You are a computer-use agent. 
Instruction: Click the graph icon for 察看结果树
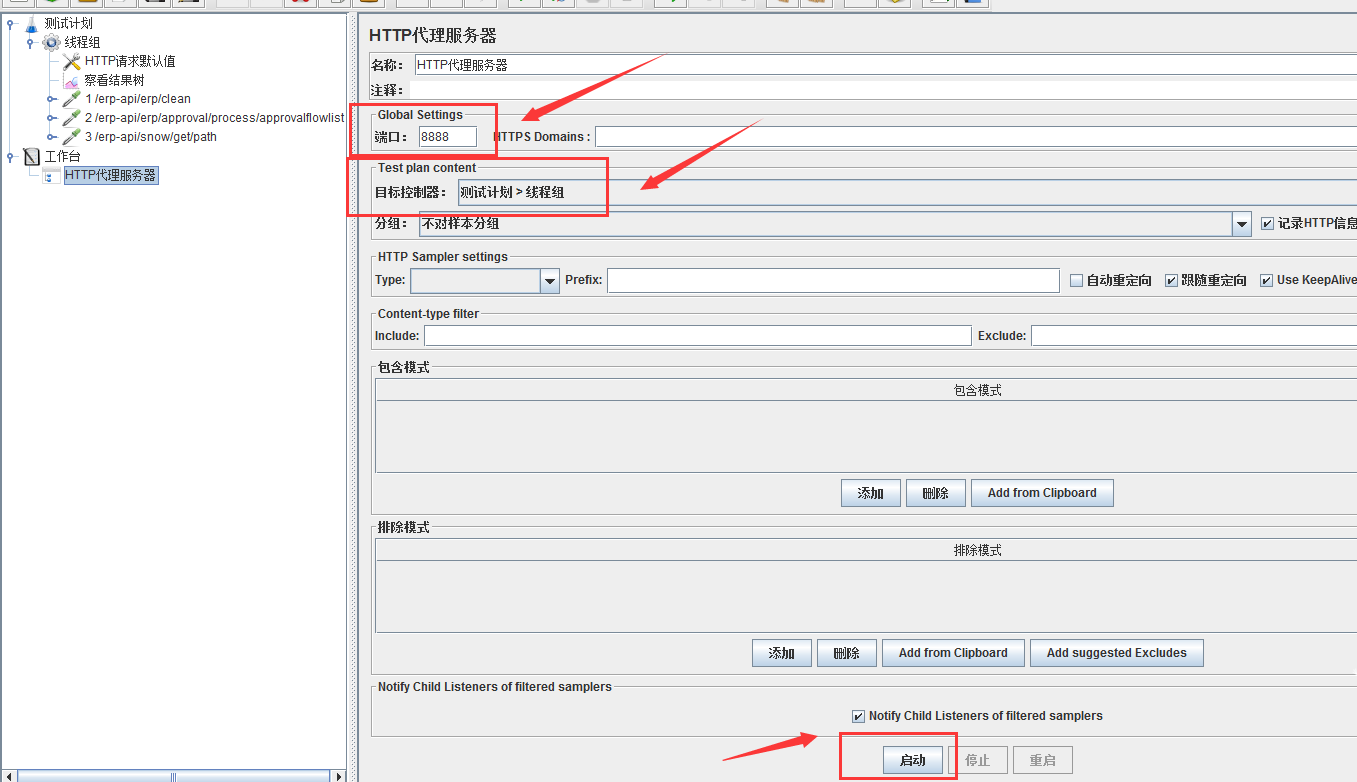click(71, 80)
